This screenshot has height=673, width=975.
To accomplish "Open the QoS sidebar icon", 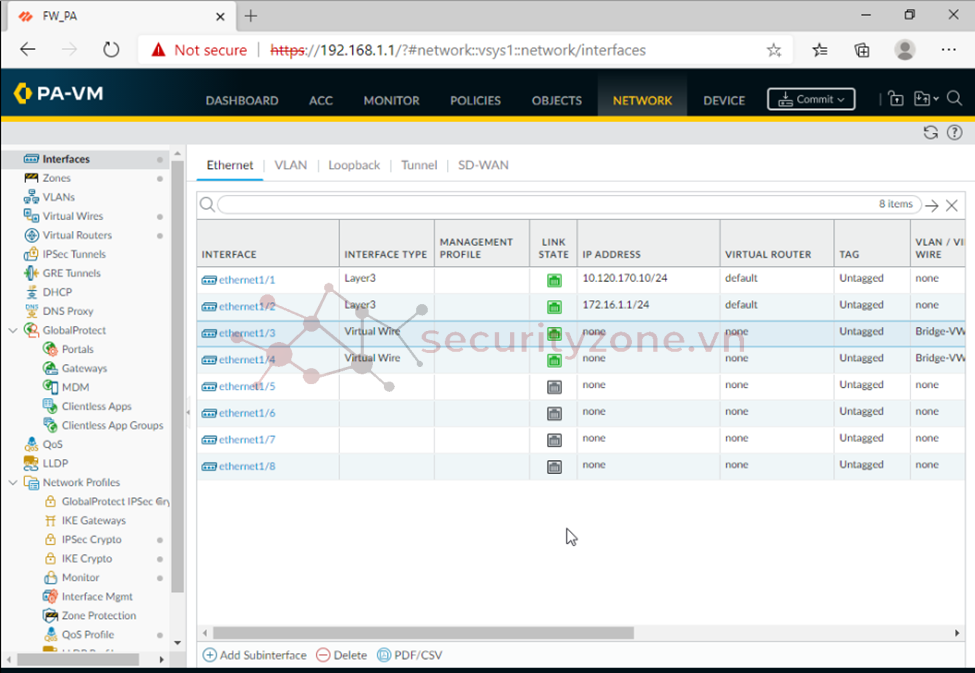I will [31, 444].
